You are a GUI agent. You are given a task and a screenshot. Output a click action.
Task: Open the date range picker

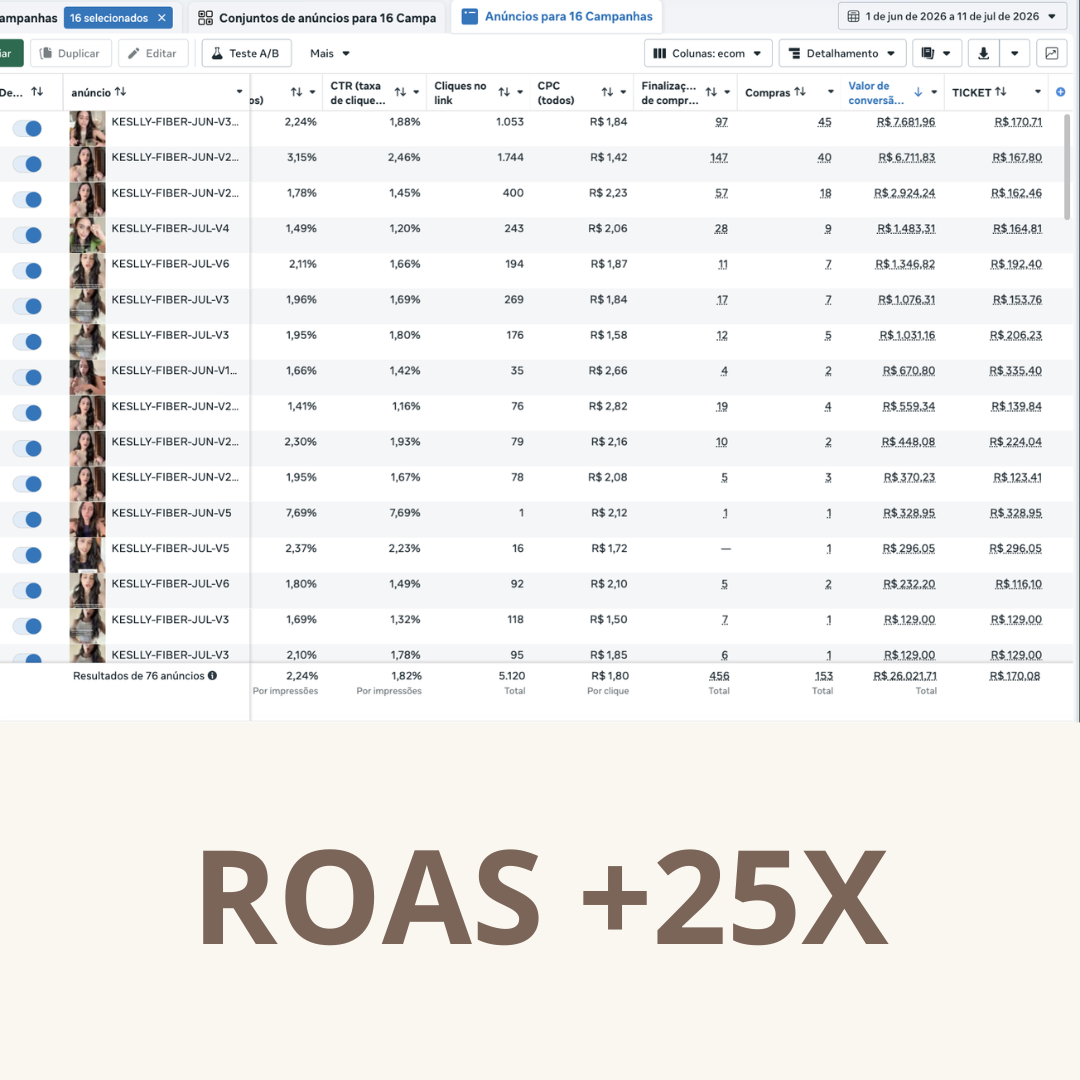coord(953,17)
